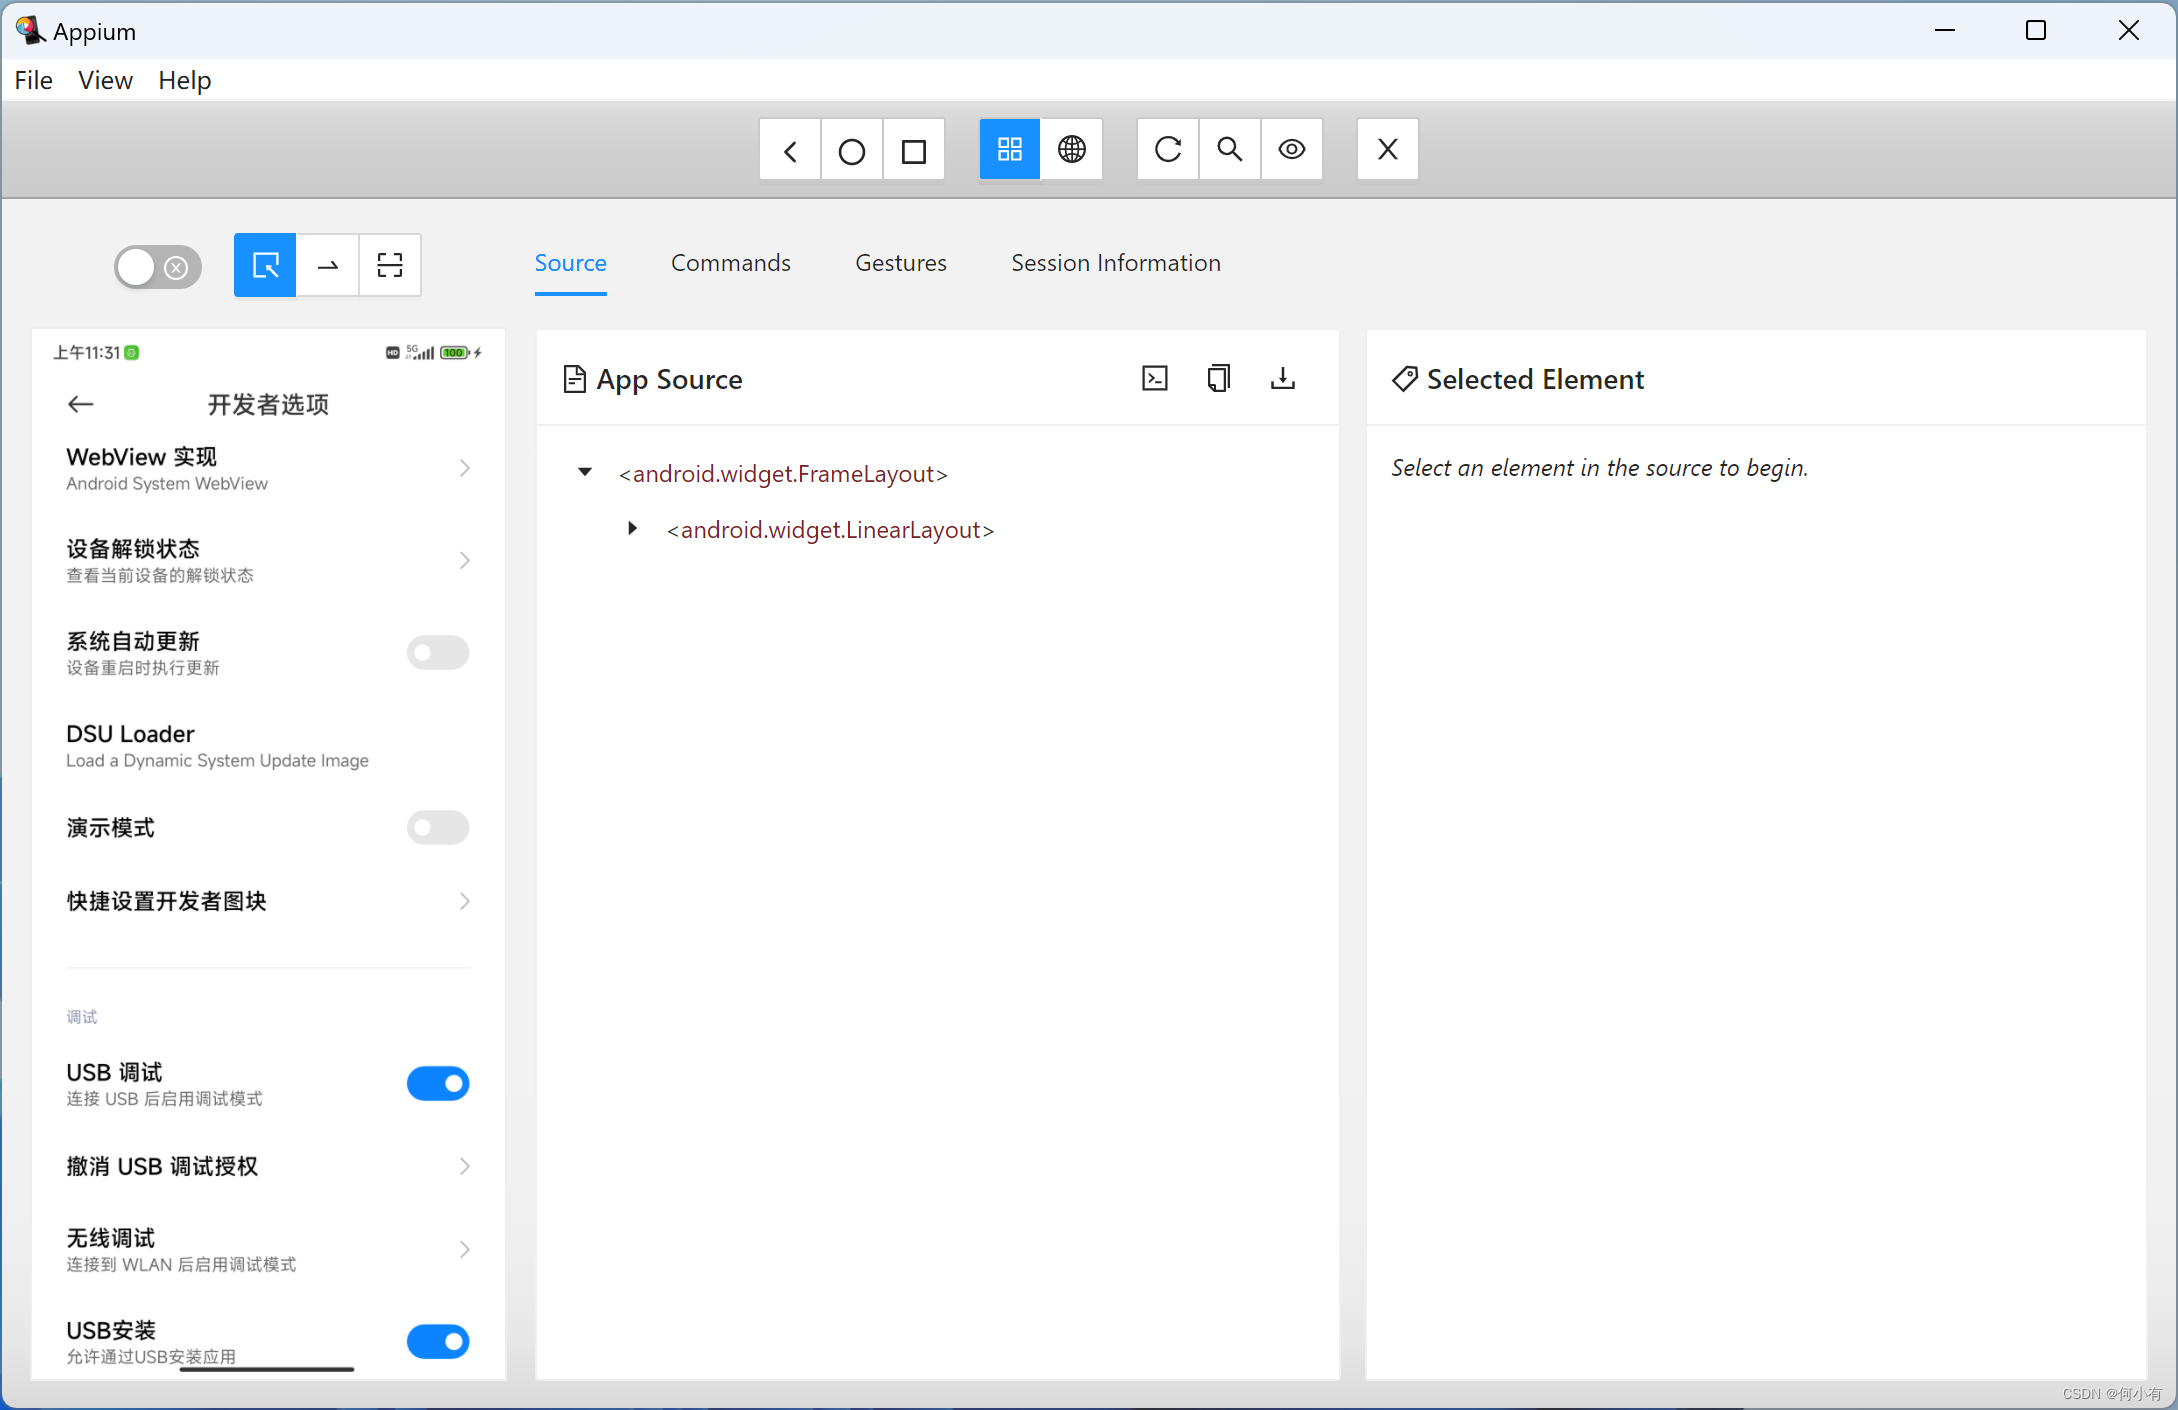This screenshot has width=2178, height=1410.
Task: Switch to the Commands tab
Action: tap(730, 264)
